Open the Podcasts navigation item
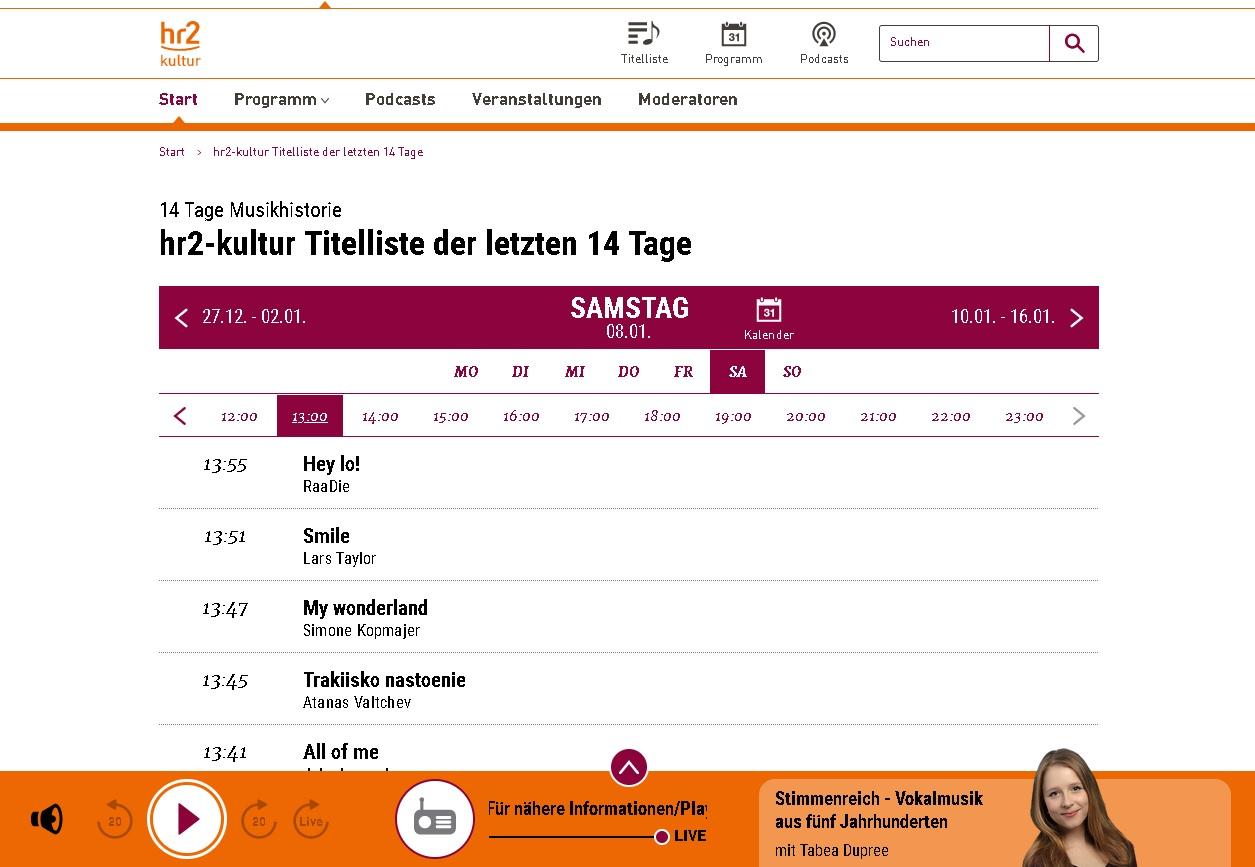 [400, 100]
